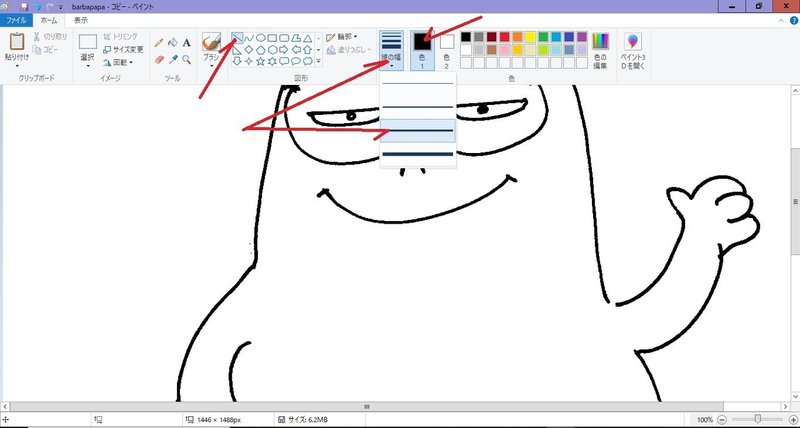This screenshot has height=428, width=800.
Task: Select the Diamond shape
Action: (249, 49)
